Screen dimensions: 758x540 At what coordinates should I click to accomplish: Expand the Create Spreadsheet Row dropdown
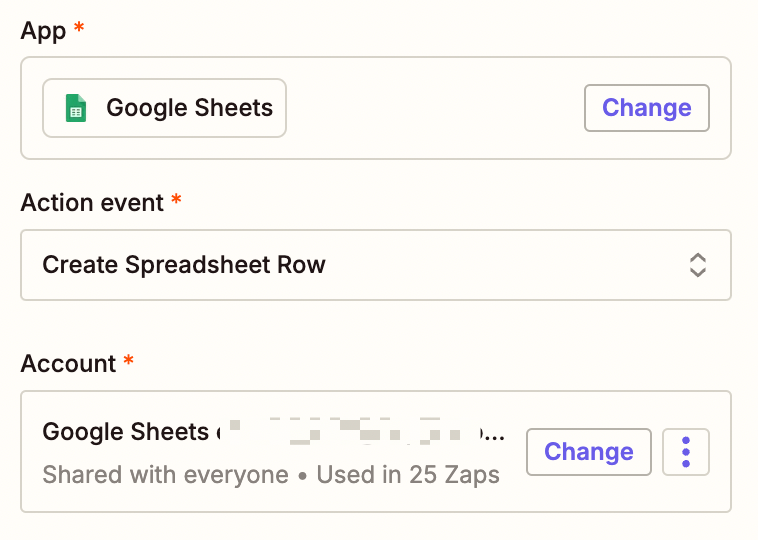coord(375,265)
